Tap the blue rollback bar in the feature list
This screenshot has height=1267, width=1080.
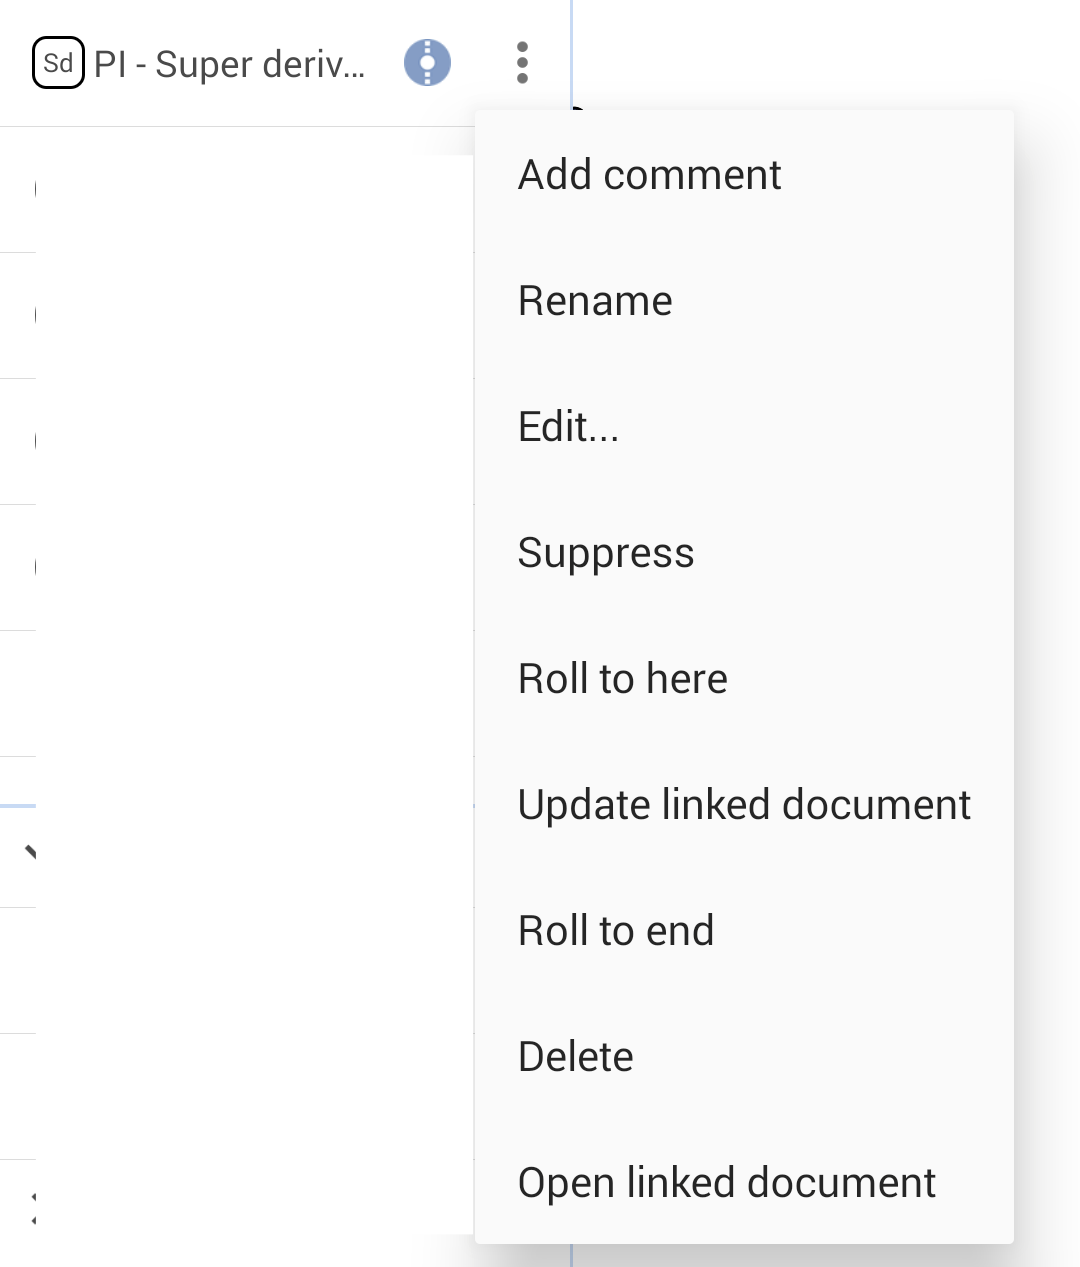pyautogui.click(x=18, y=805)
